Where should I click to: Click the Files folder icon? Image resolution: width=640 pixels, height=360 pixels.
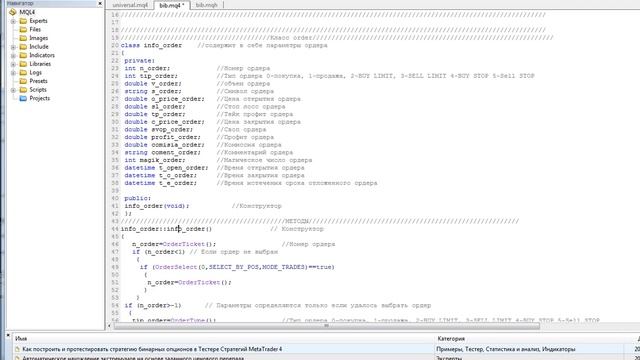click(x=23, y=29)
